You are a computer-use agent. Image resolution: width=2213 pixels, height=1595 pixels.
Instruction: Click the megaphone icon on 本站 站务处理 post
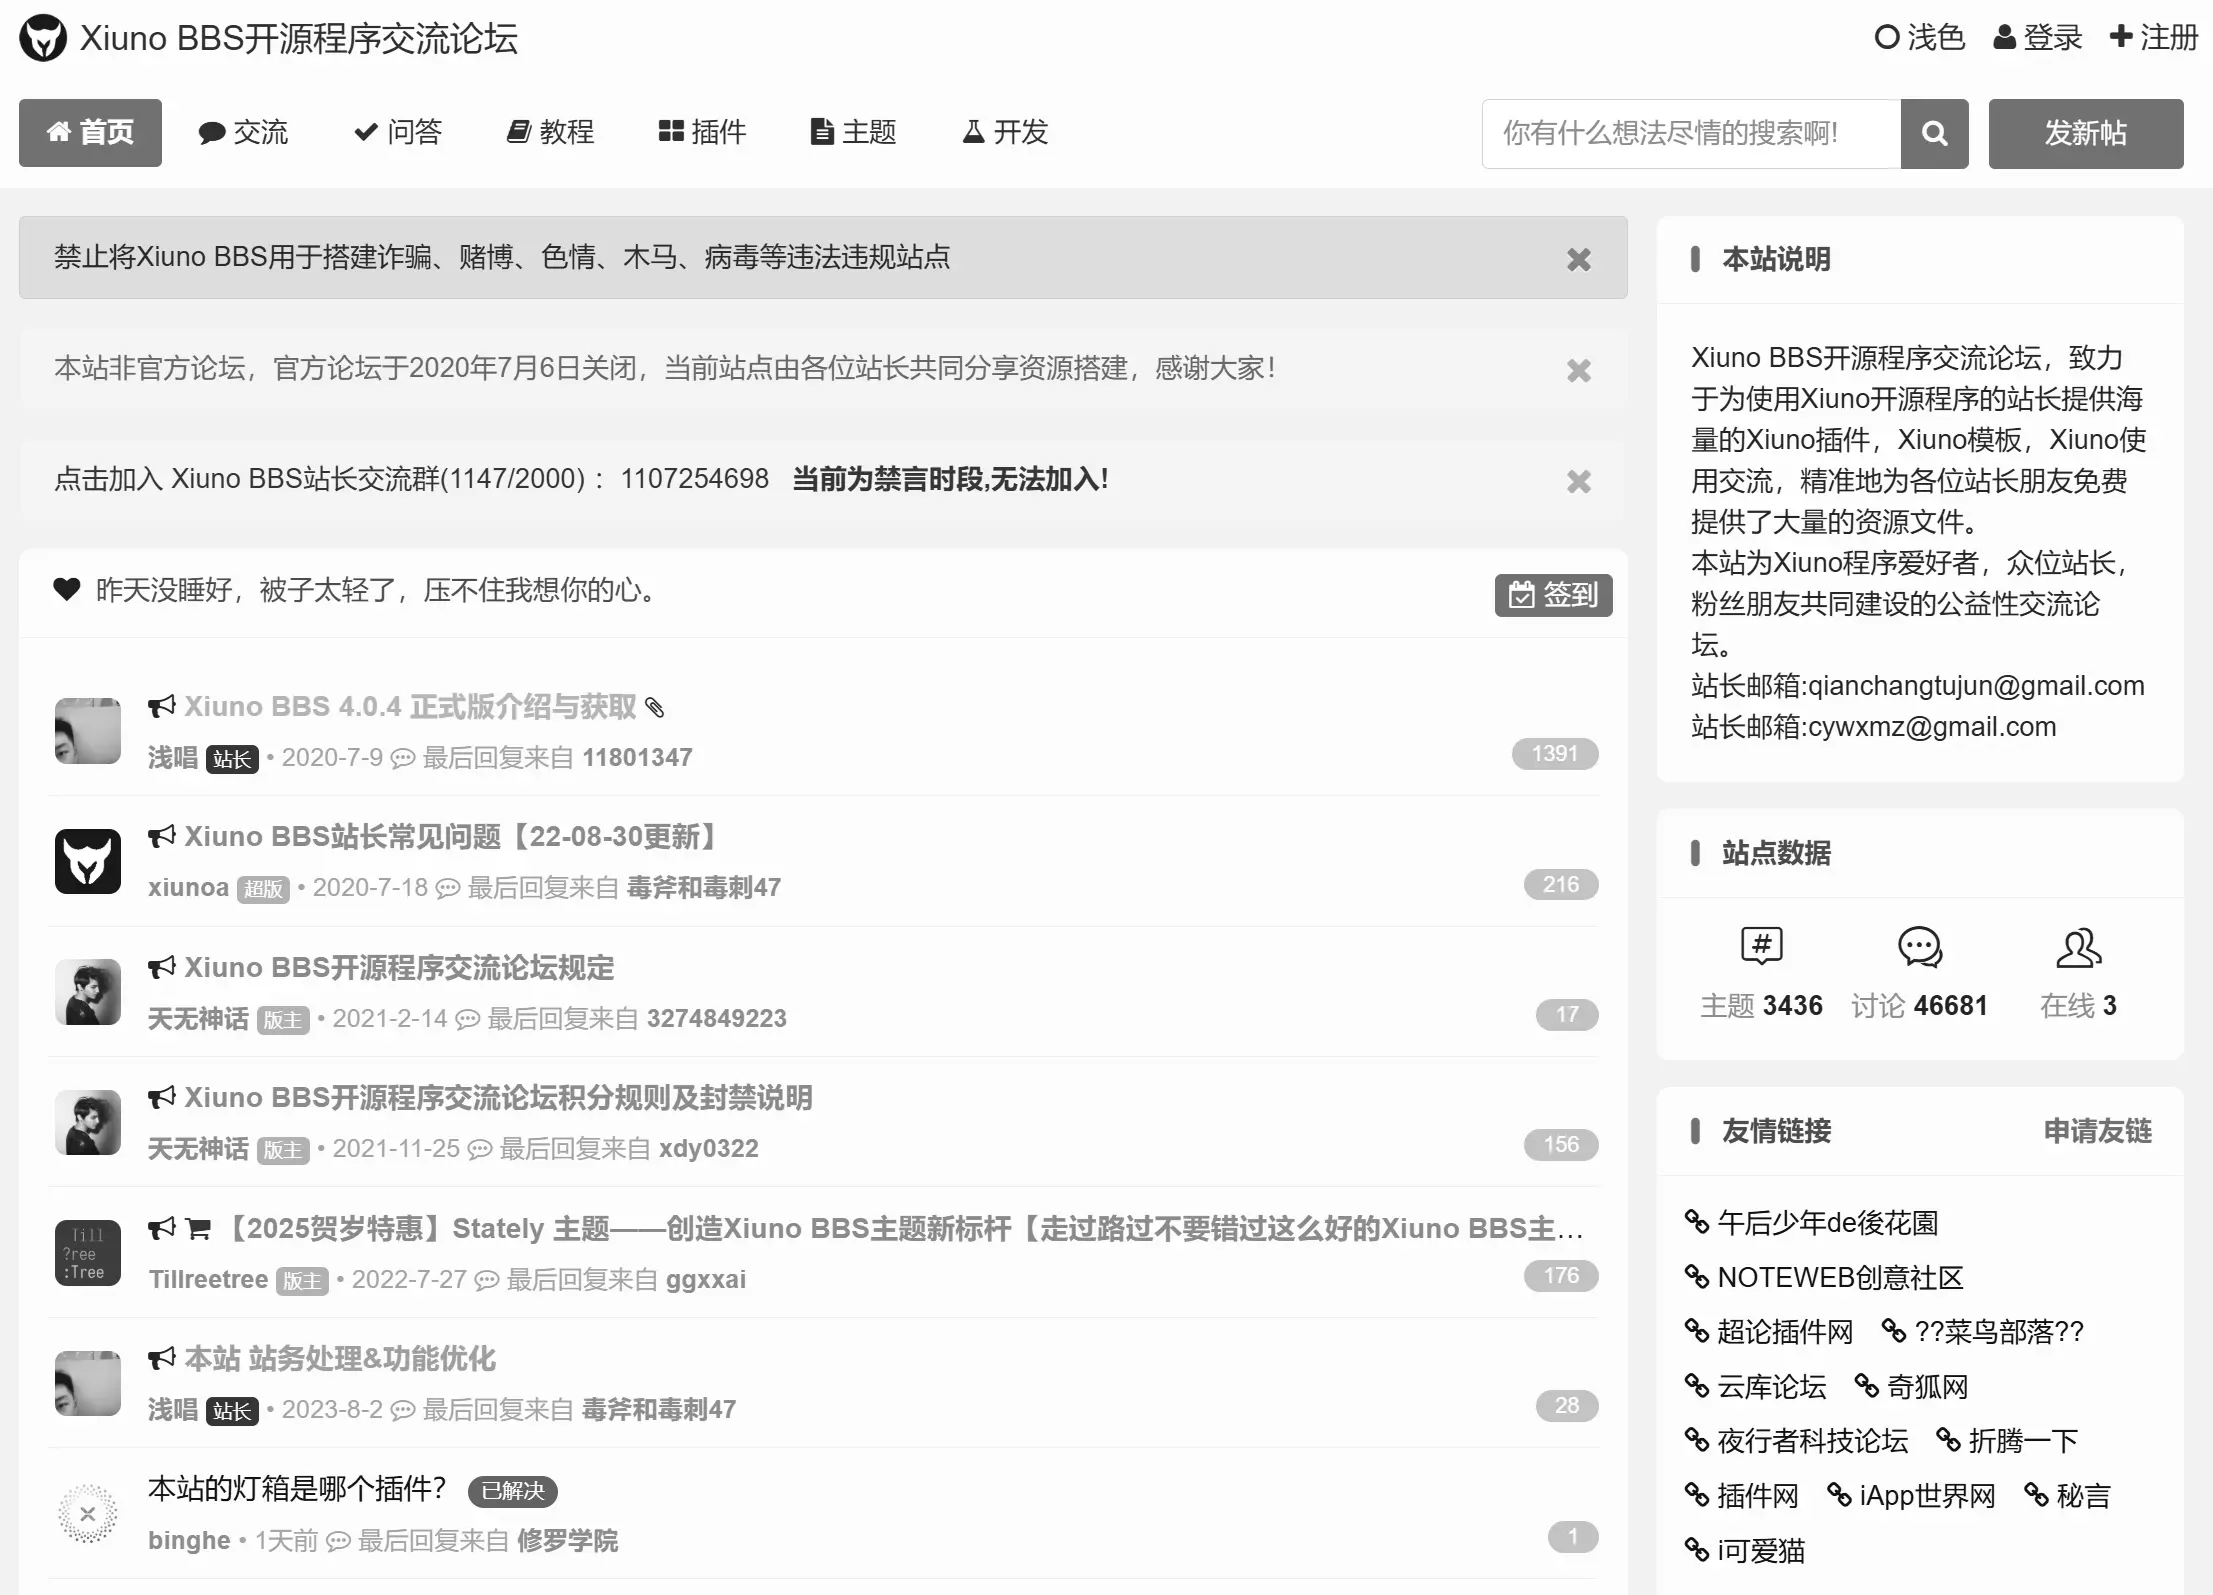(x=160, y=1359)
